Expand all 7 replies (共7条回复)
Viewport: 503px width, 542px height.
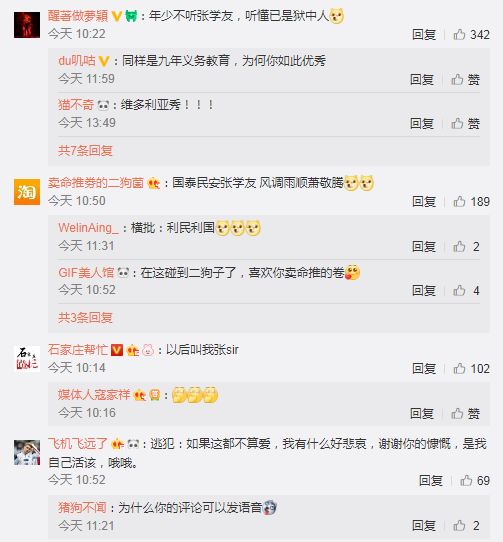(85, 151)
